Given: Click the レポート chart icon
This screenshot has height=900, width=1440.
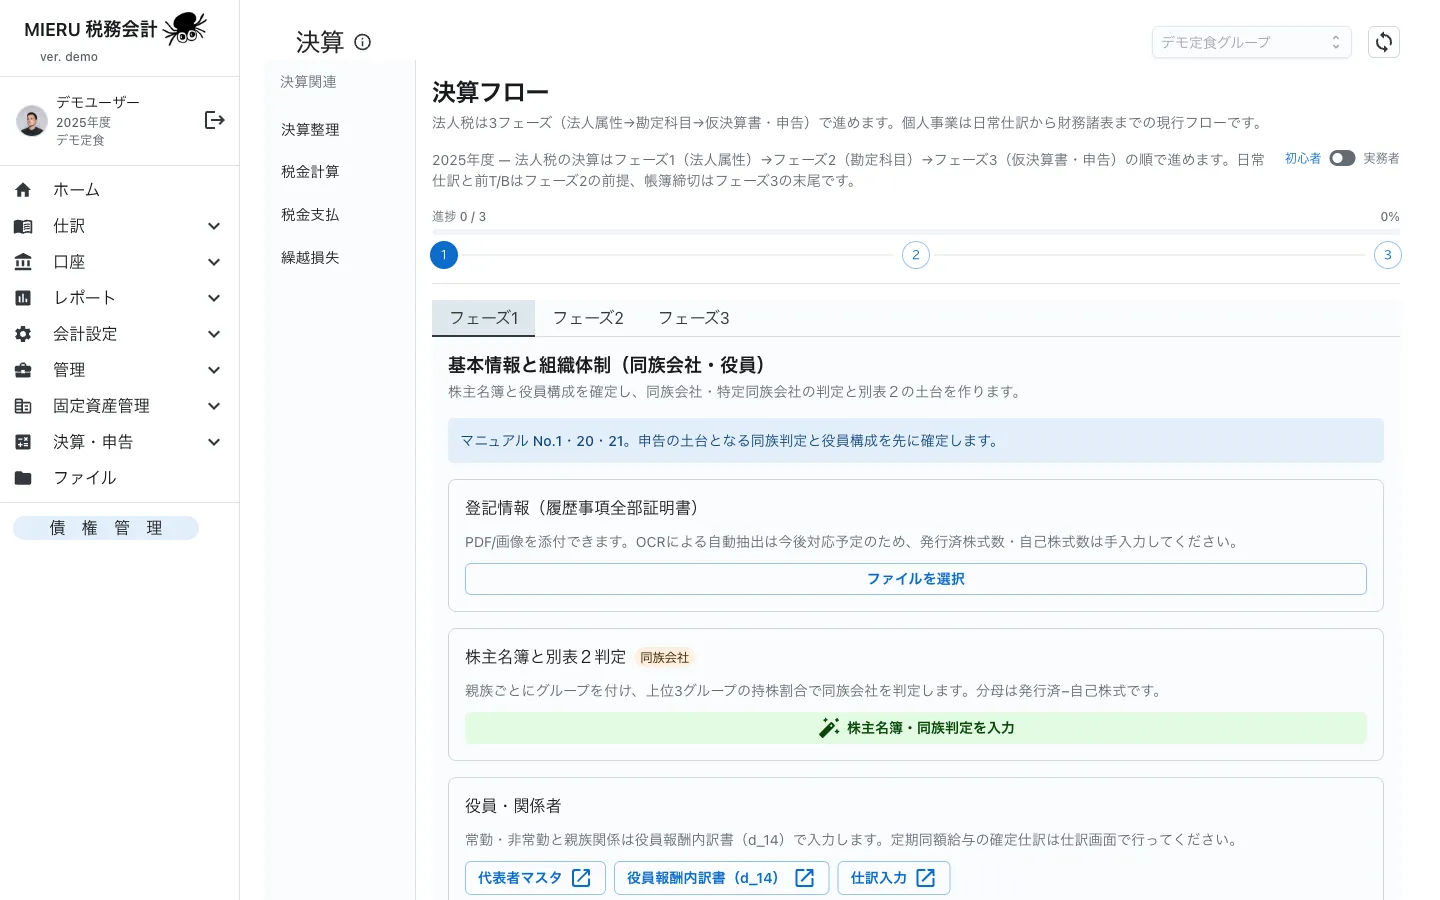Looking at the screenshot, I should [23, 298].
